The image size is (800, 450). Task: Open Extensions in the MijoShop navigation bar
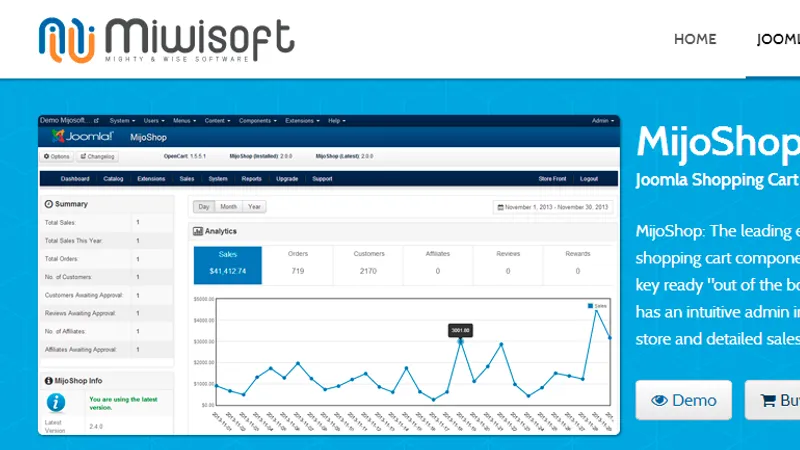pyautogui.click(x=151, y=179)
